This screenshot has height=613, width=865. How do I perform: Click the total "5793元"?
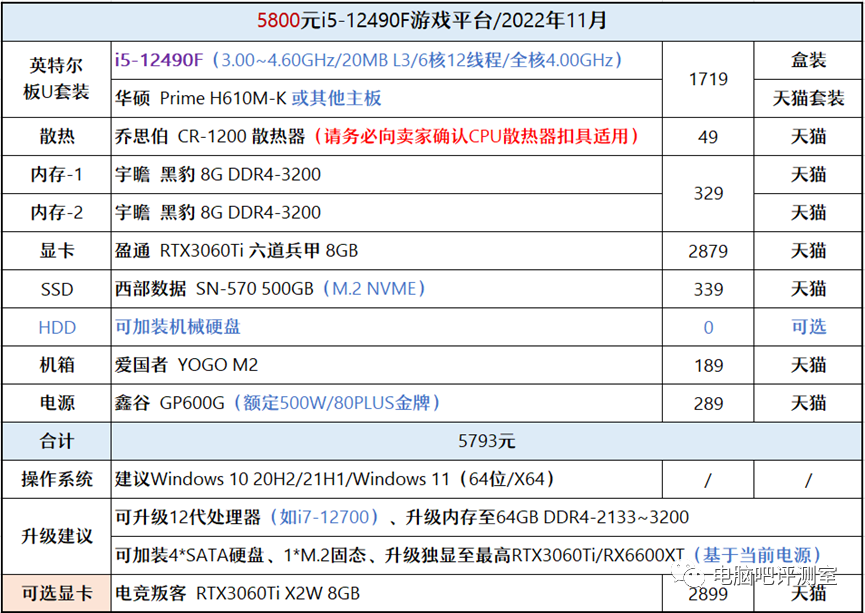pyautogui.click(x=486, y=441)
